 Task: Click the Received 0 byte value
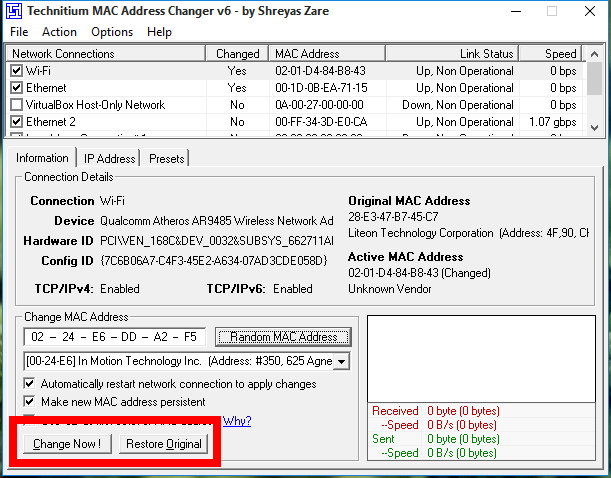pyautogui.click(x=463, y=411)
